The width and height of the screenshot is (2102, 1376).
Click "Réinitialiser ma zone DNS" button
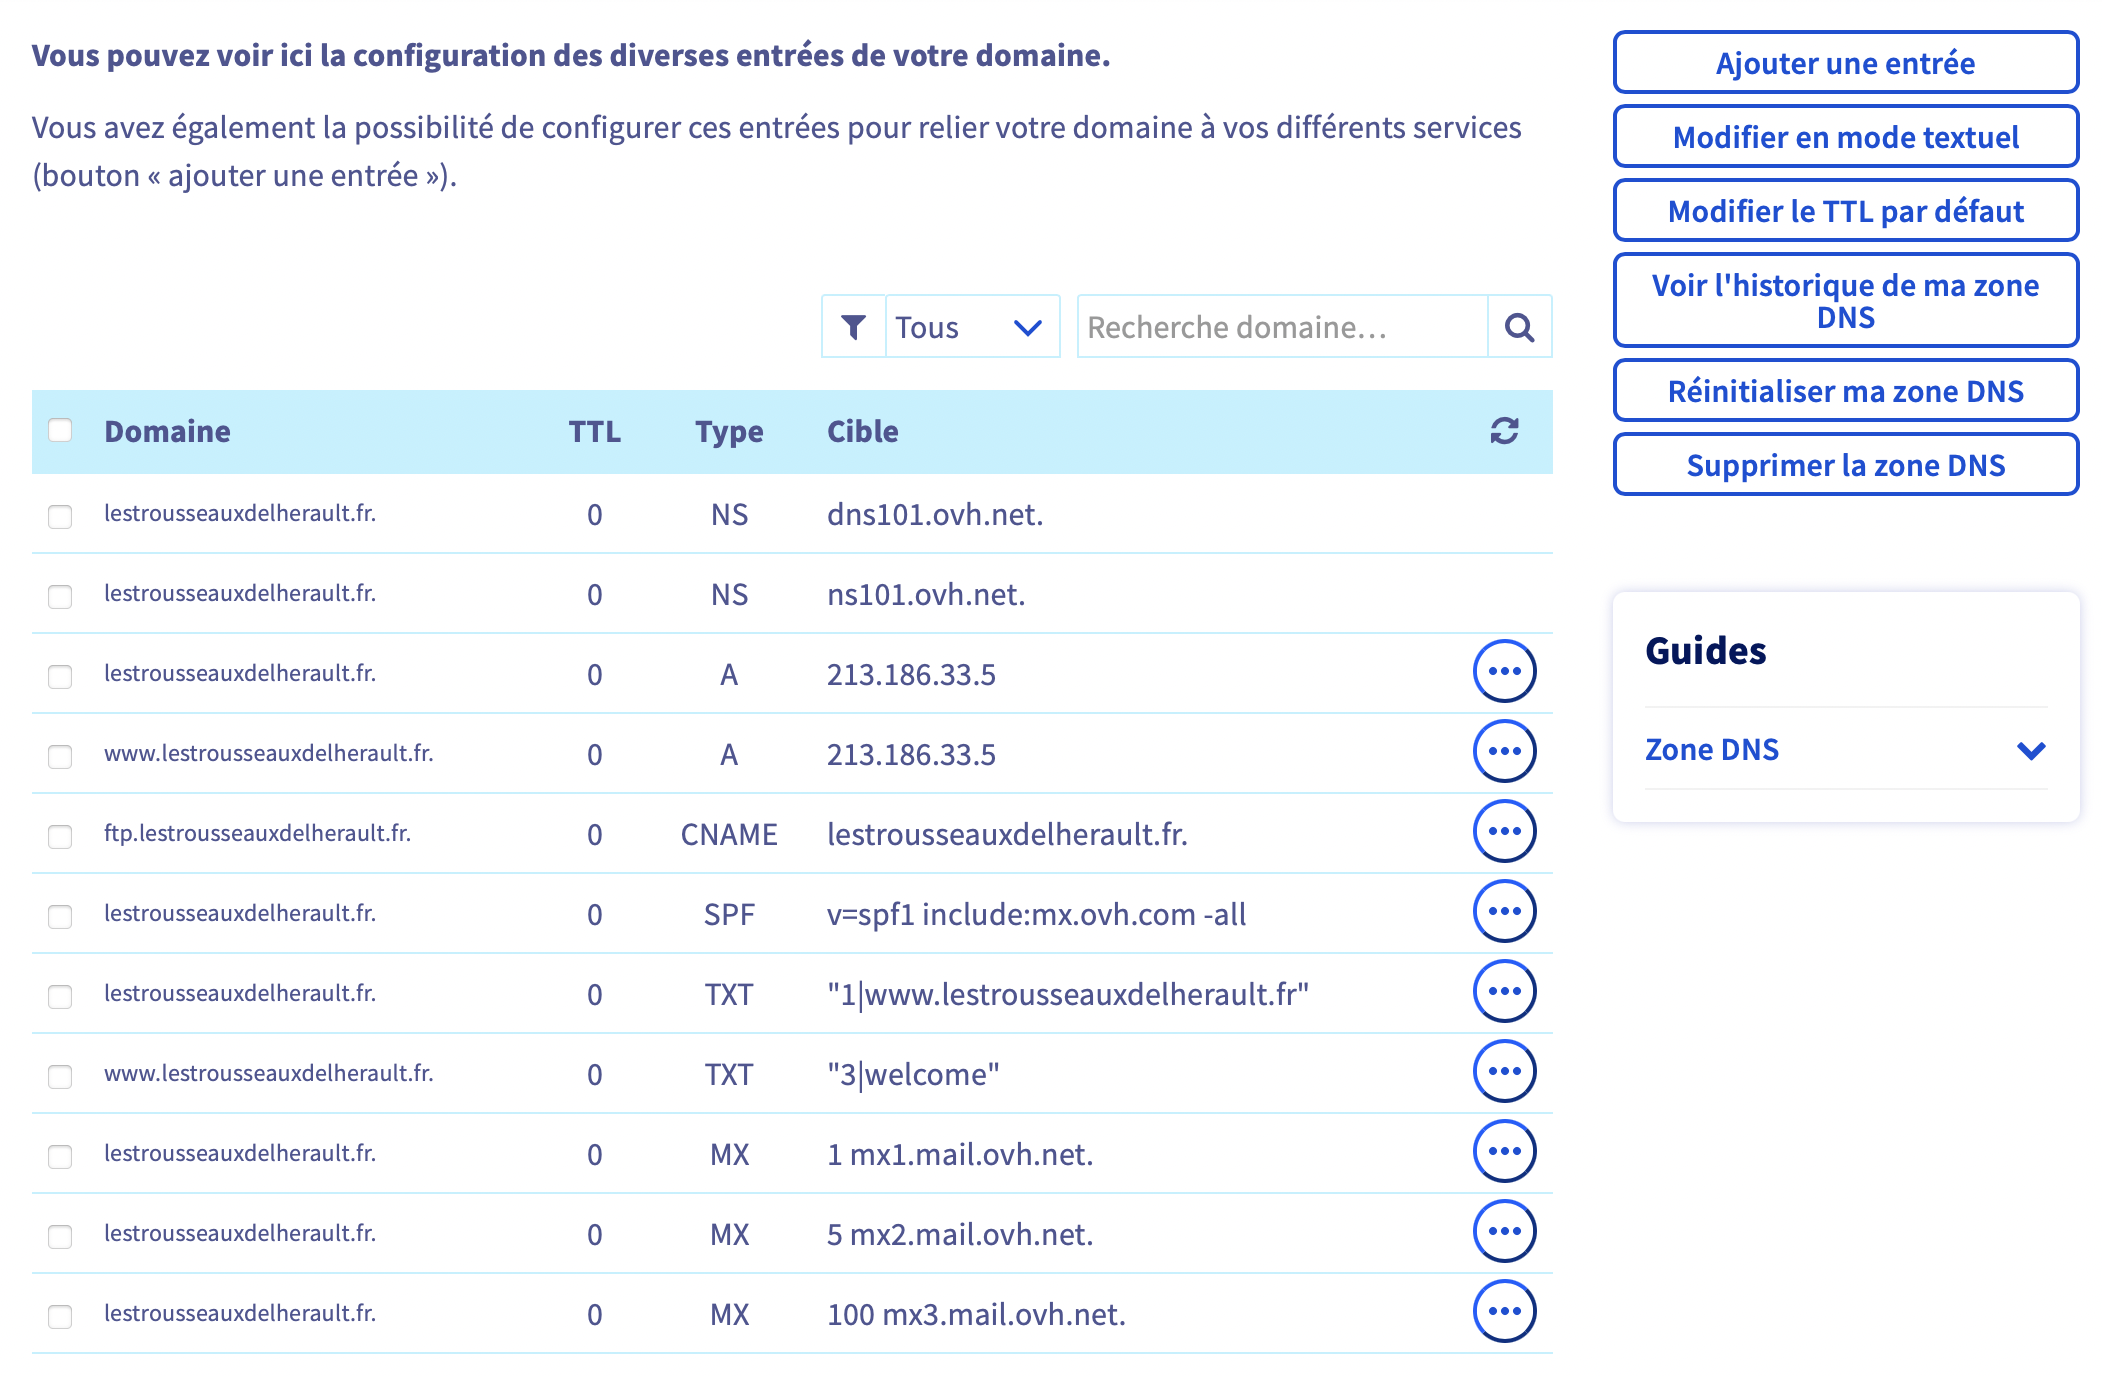1845,391
